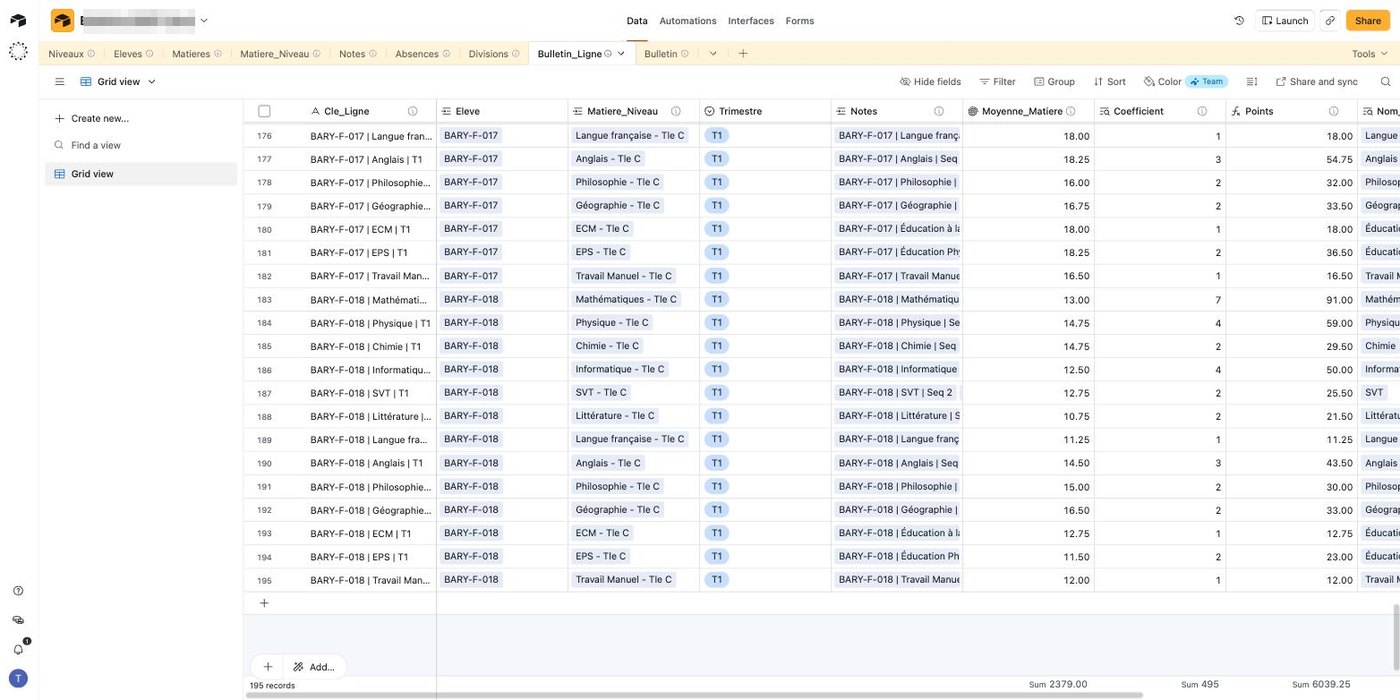The image size is (1400, 700).
Task: Expand the base name dropdown chevron
Action: coord(204,20)
